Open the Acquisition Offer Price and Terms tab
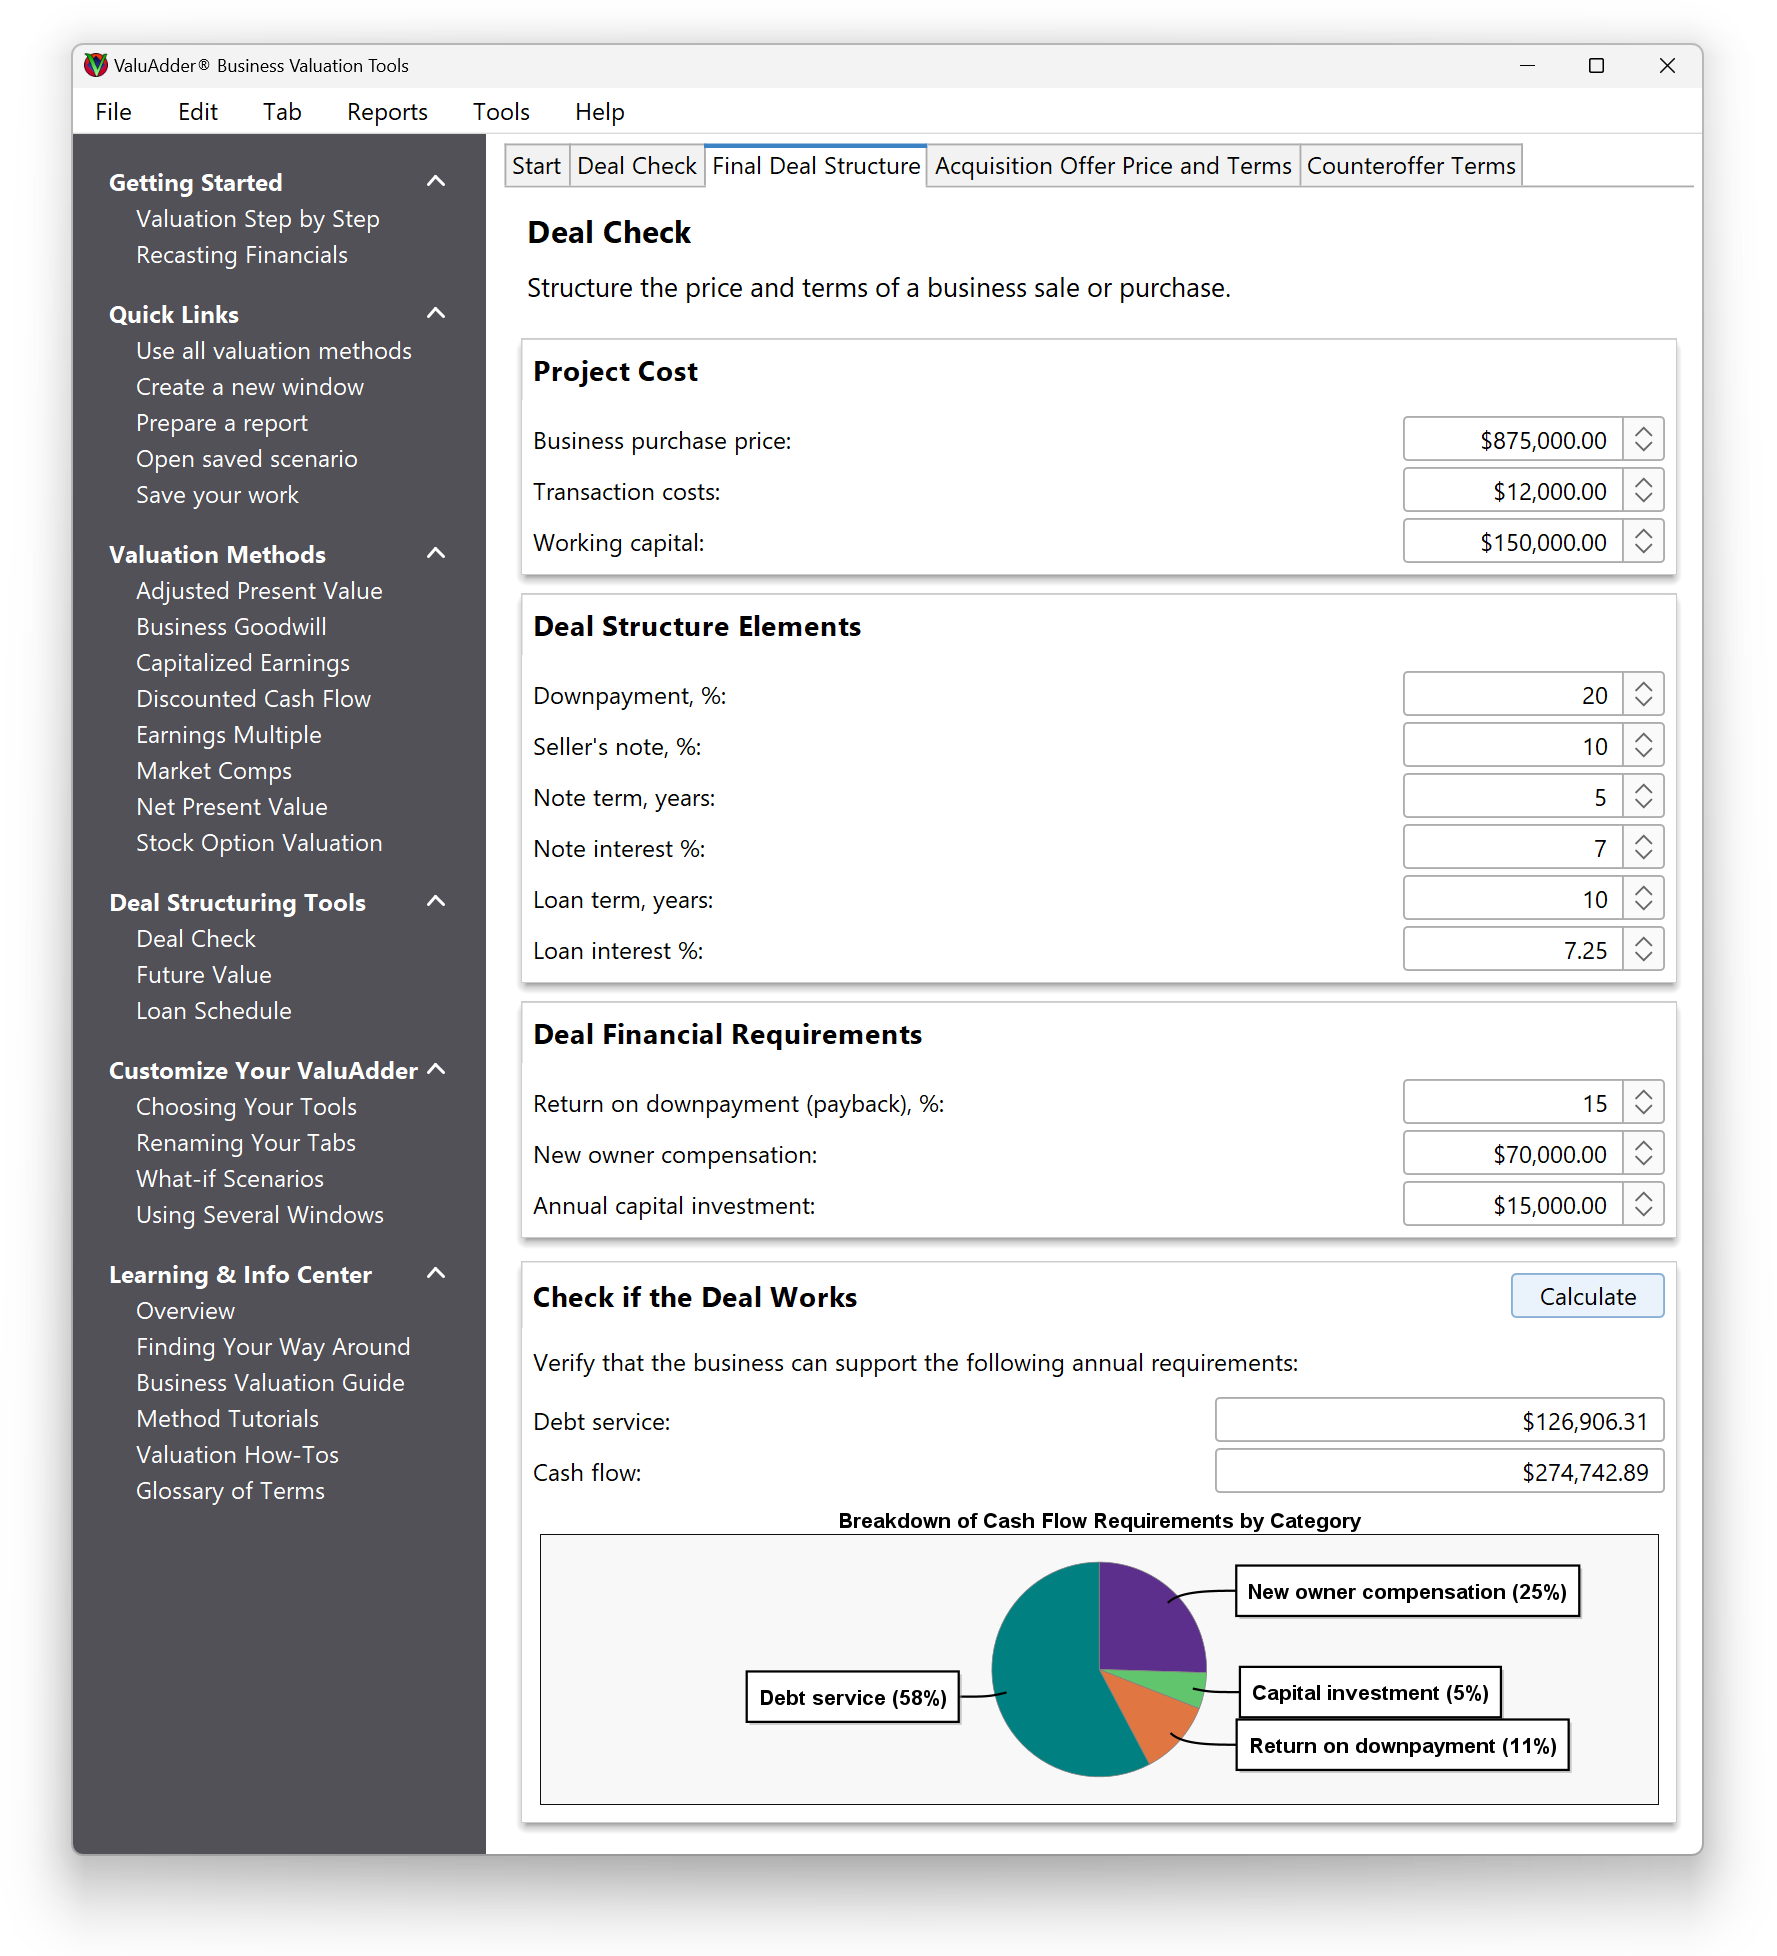Image resolution: width=1777 pixels, height=1956 pixels. [x=1112, y=165]
